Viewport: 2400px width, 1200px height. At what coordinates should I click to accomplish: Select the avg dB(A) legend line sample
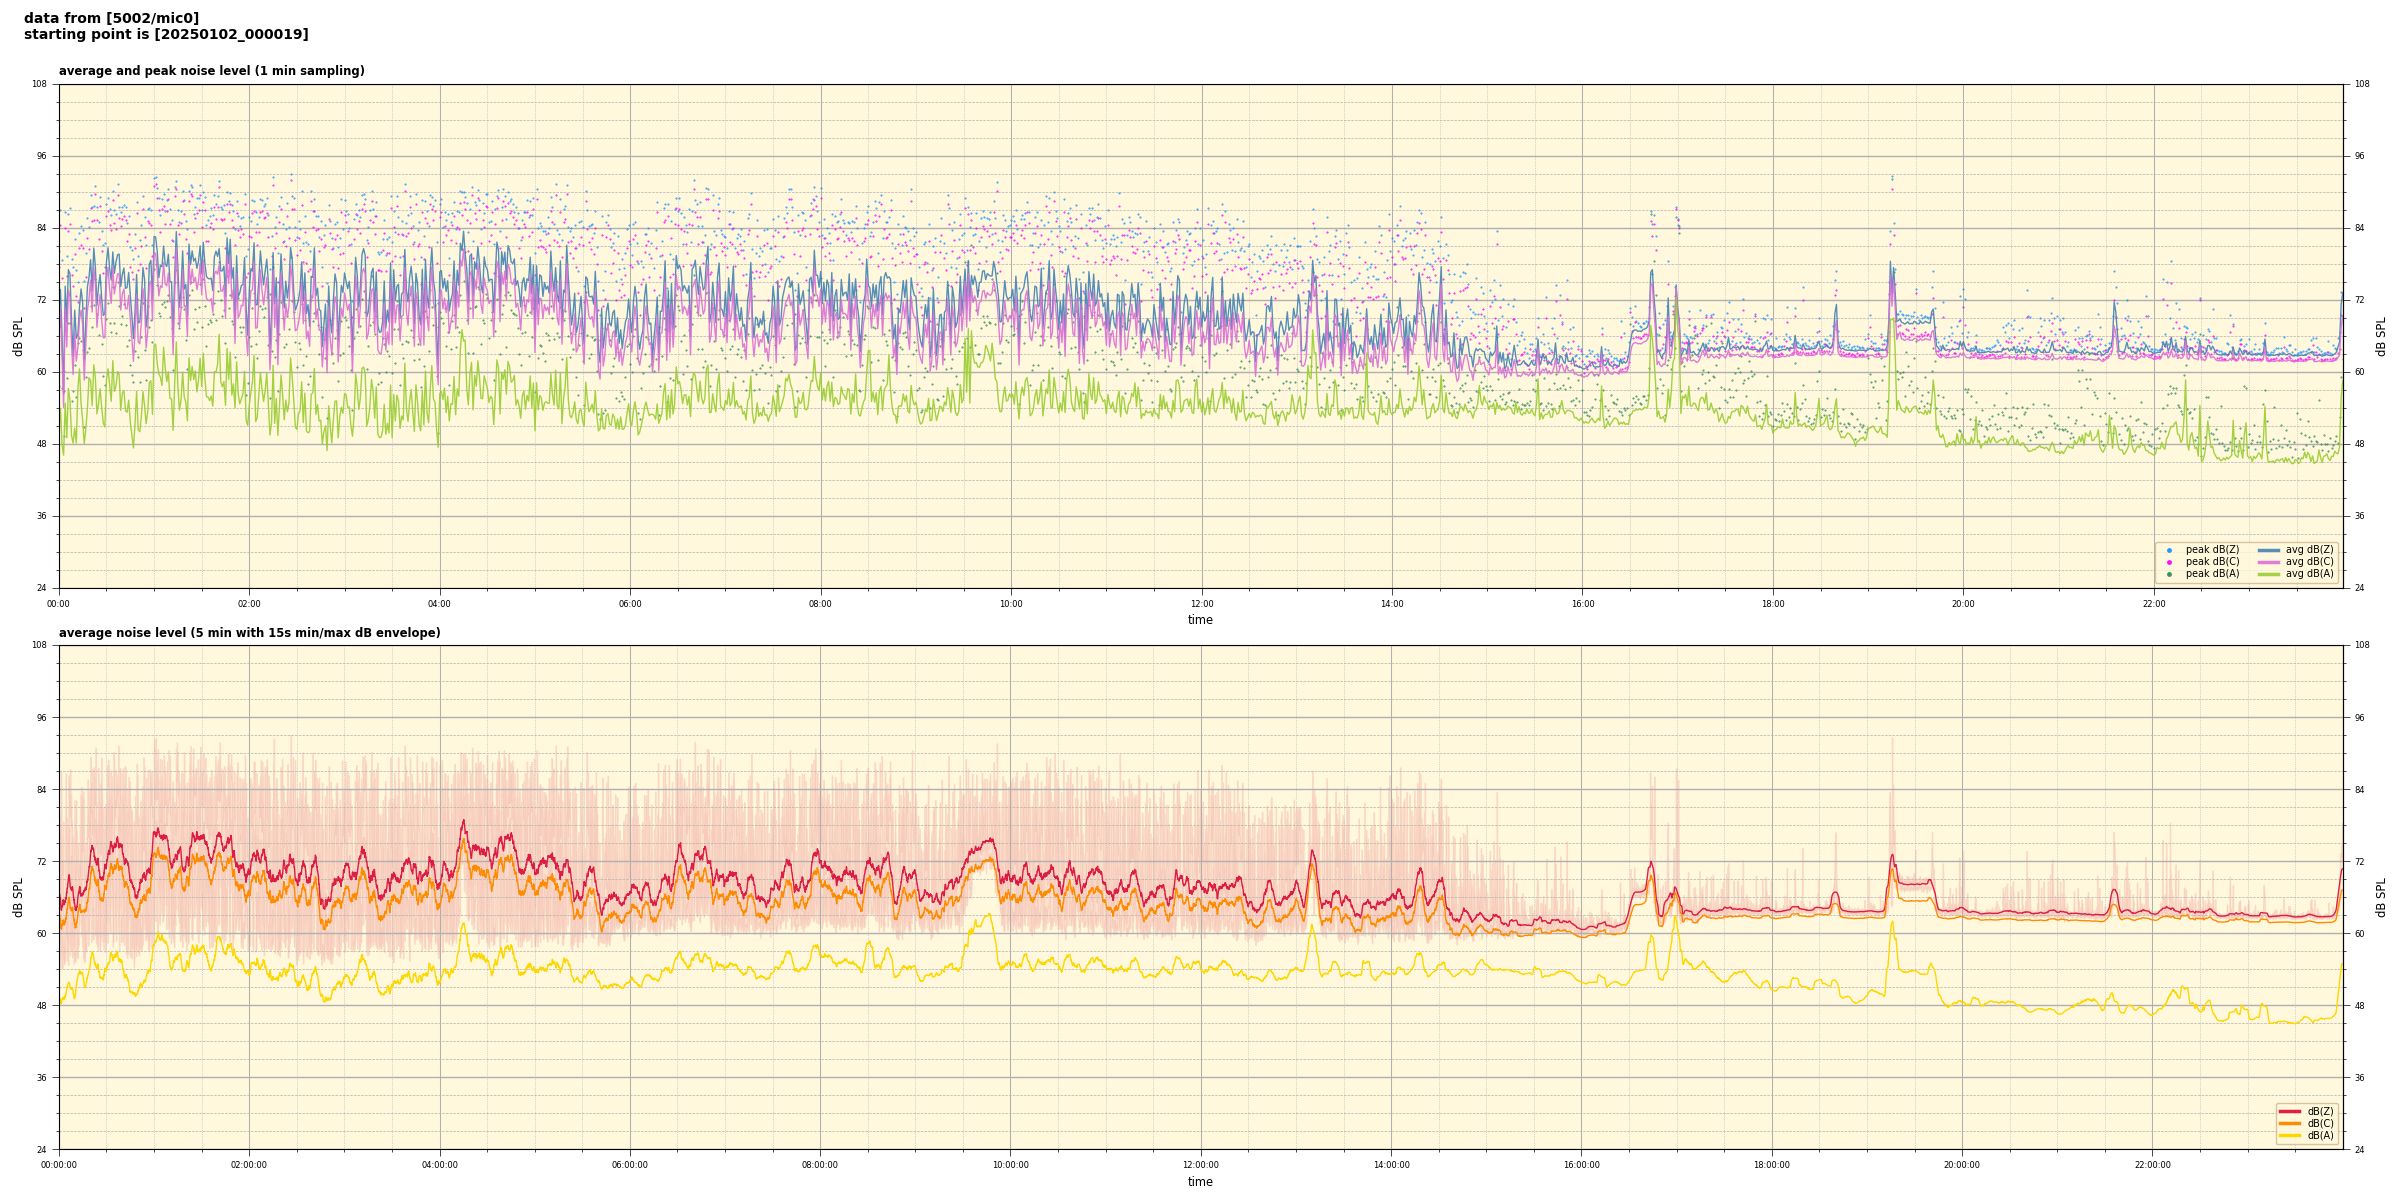2269,574
